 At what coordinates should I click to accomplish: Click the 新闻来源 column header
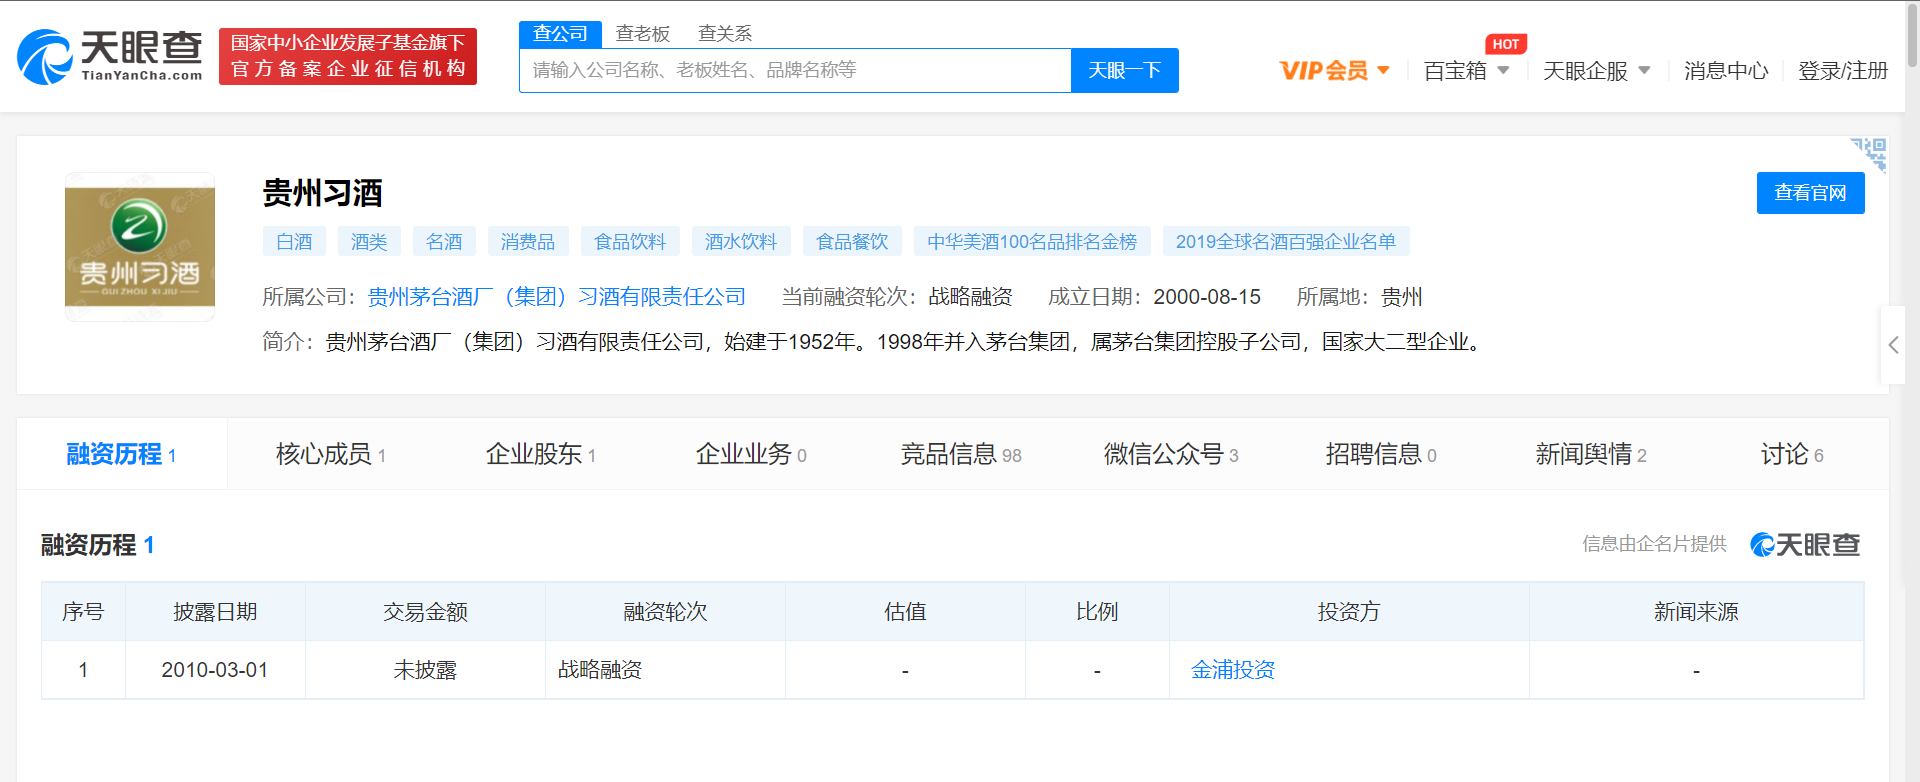[x=1696, y=612]
